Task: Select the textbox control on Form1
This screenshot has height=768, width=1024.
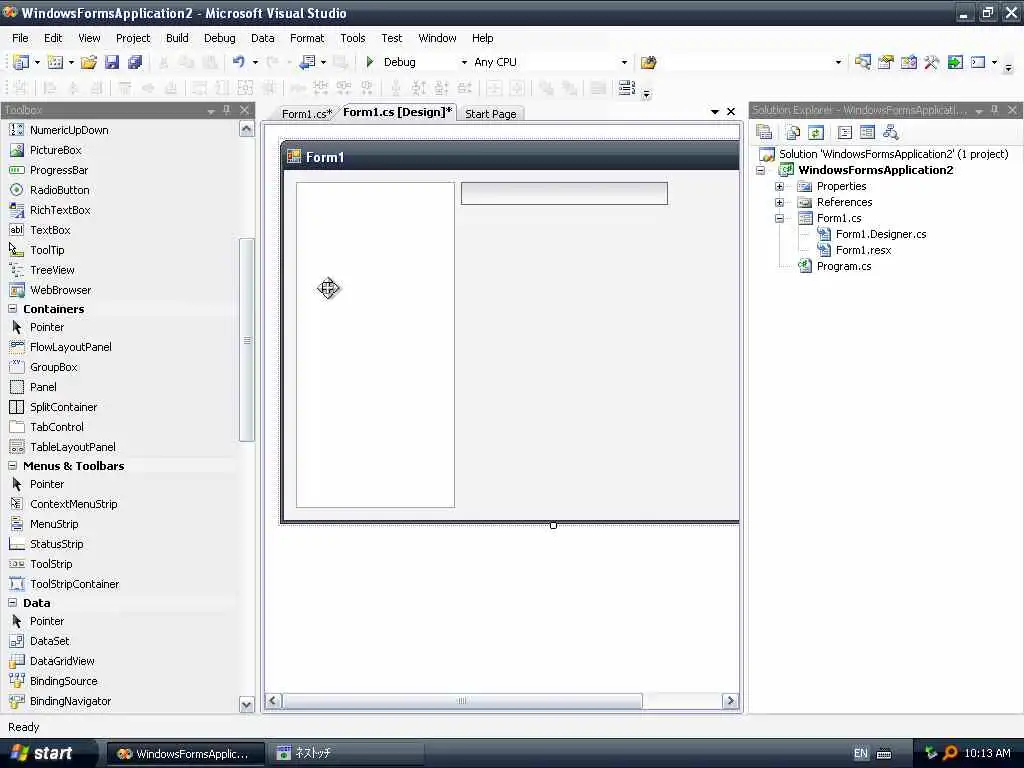Action: coord(564,193)
